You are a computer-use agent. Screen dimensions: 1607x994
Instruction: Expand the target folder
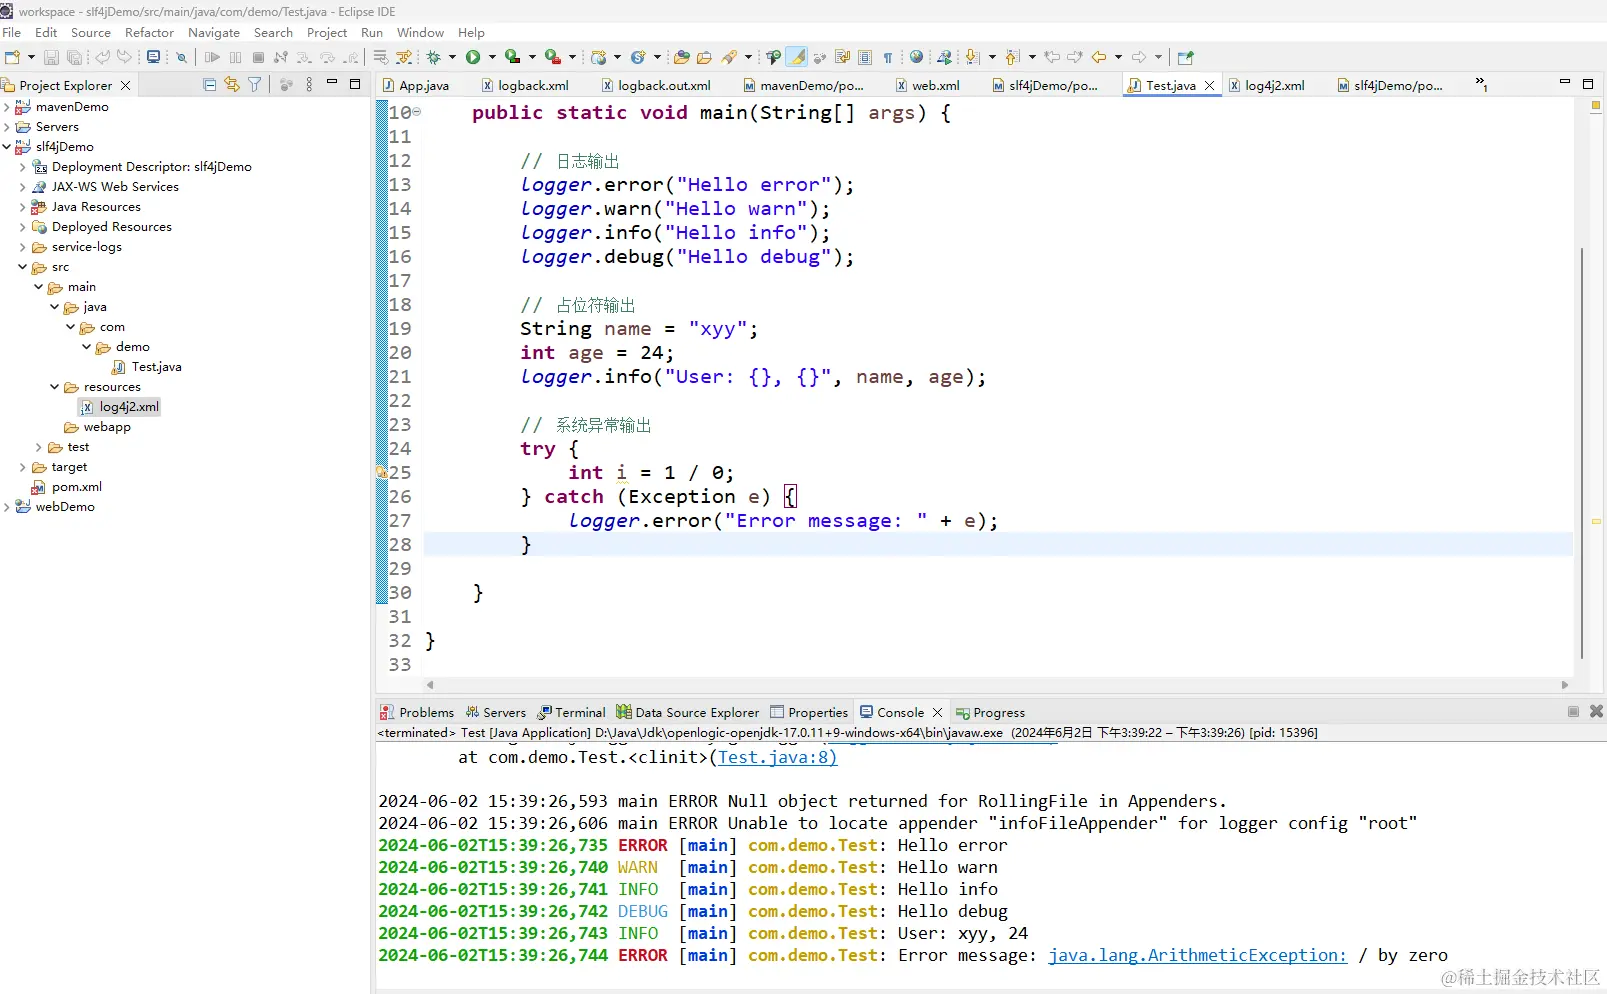point(23,467)
